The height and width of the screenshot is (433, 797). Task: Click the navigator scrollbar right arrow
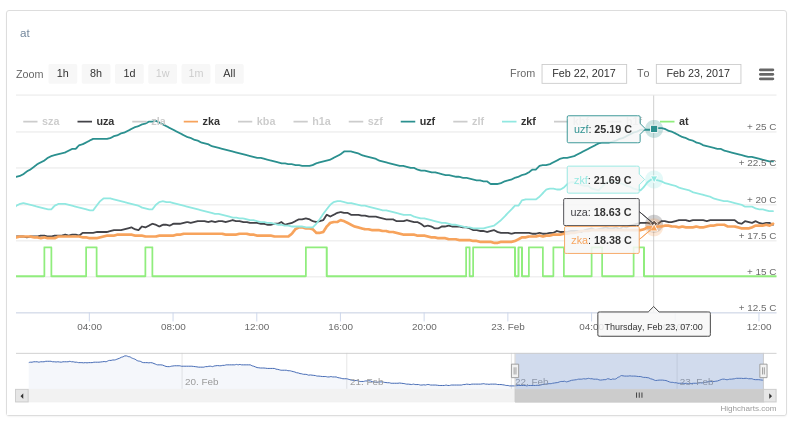[x=770, y=396]
